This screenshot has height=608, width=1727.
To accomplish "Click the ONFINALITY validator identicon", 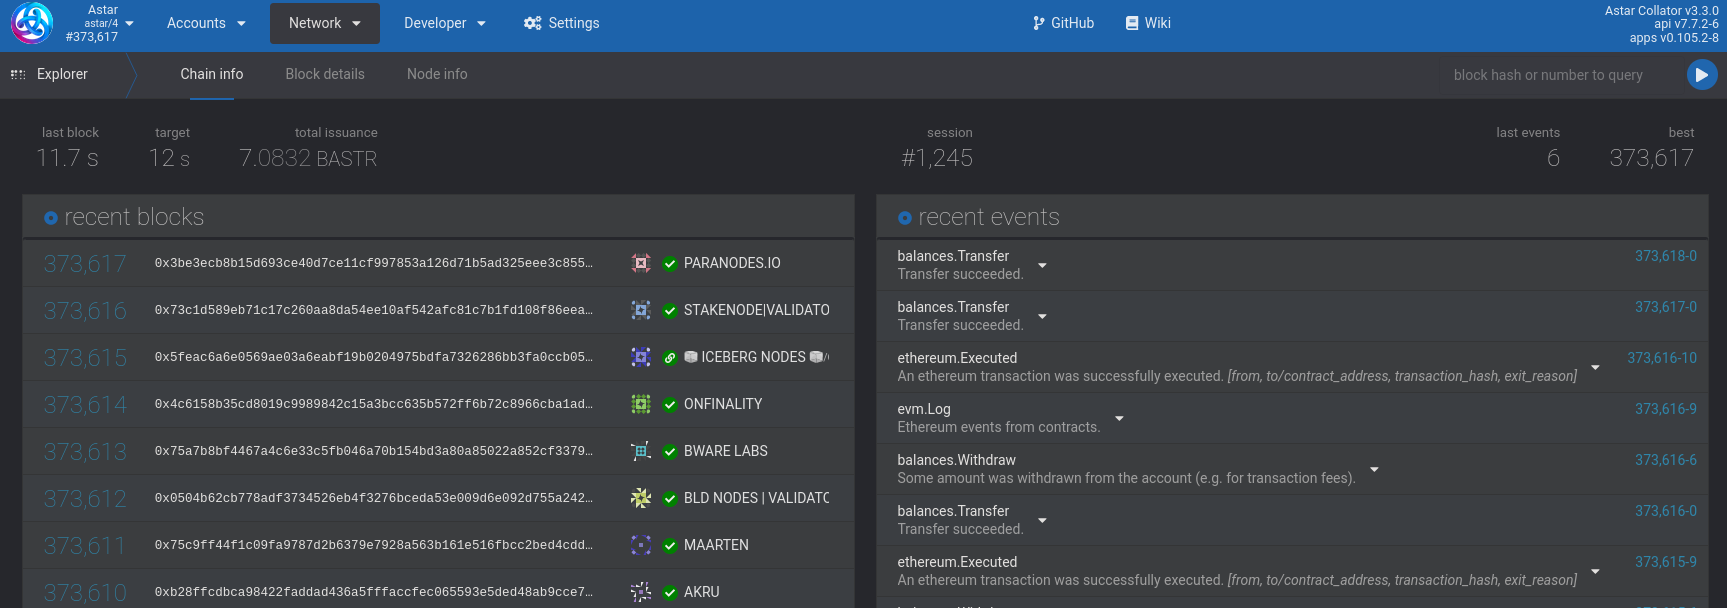I will pyautogui.click(x=641, y=404).
